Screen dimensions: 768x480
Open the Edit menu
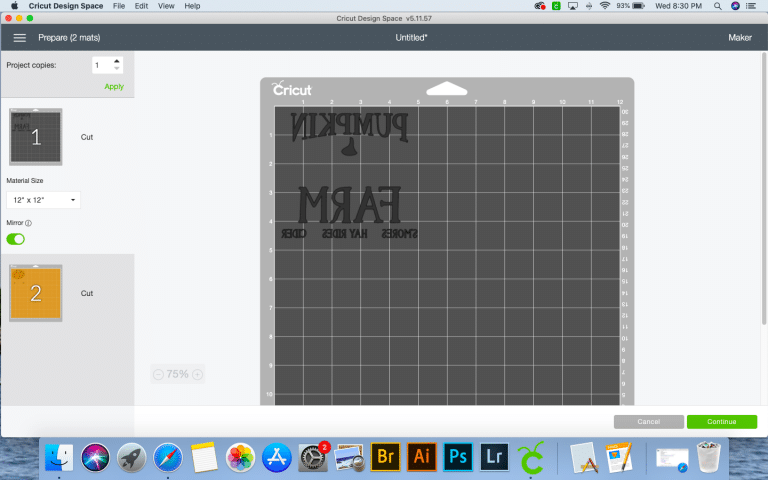tap(142, 6)
